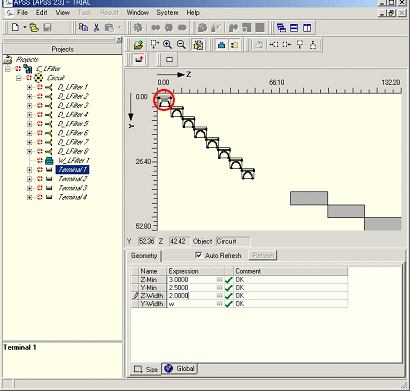Click the Z-Width expression field 2.0000
The height and width of the screenshot is (391, 410).
(192, 296)
